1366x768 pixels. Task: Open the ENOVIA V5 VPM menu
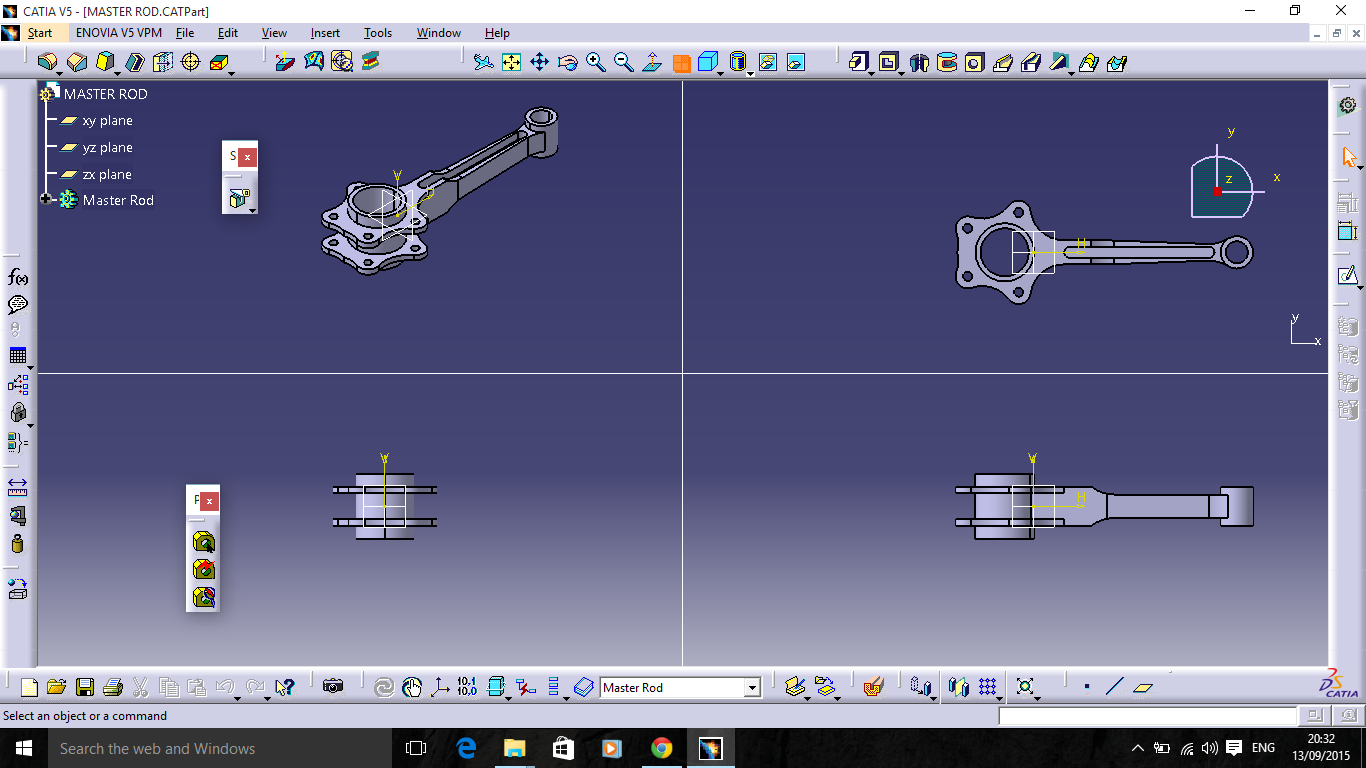(x=119, y=33)
